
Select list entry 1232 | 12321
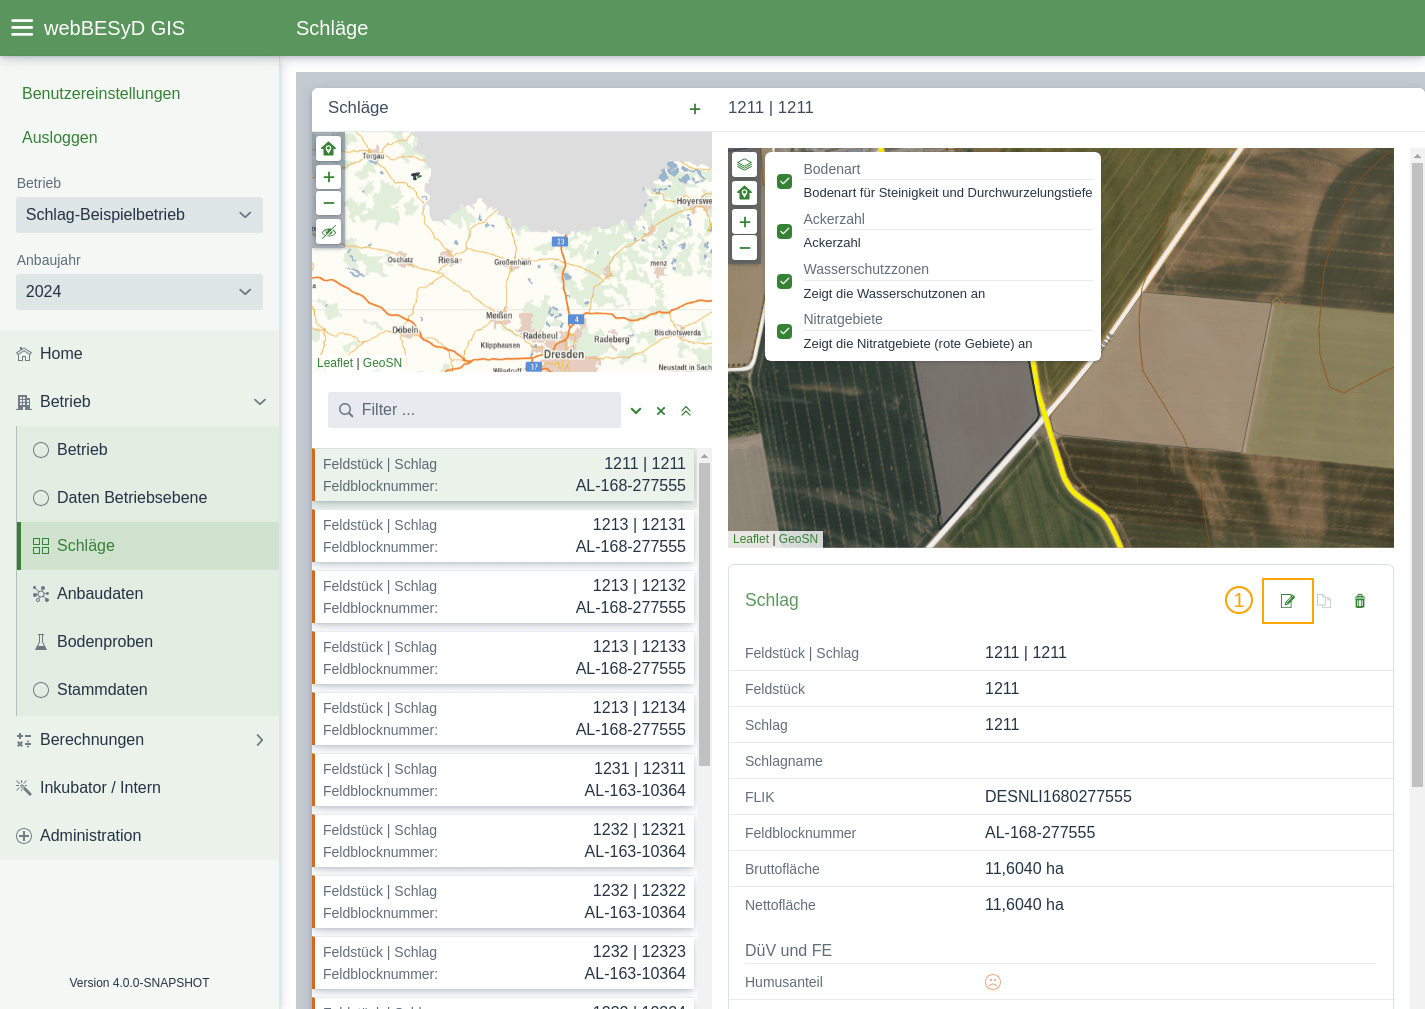(503, 841)
